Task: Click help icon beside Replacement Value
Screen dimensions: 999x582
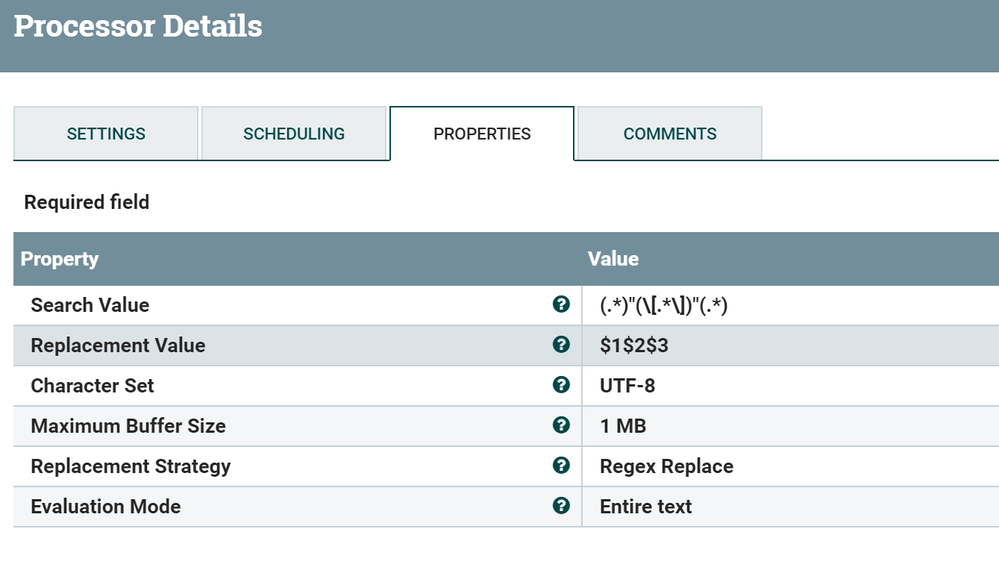Action: 561,345
